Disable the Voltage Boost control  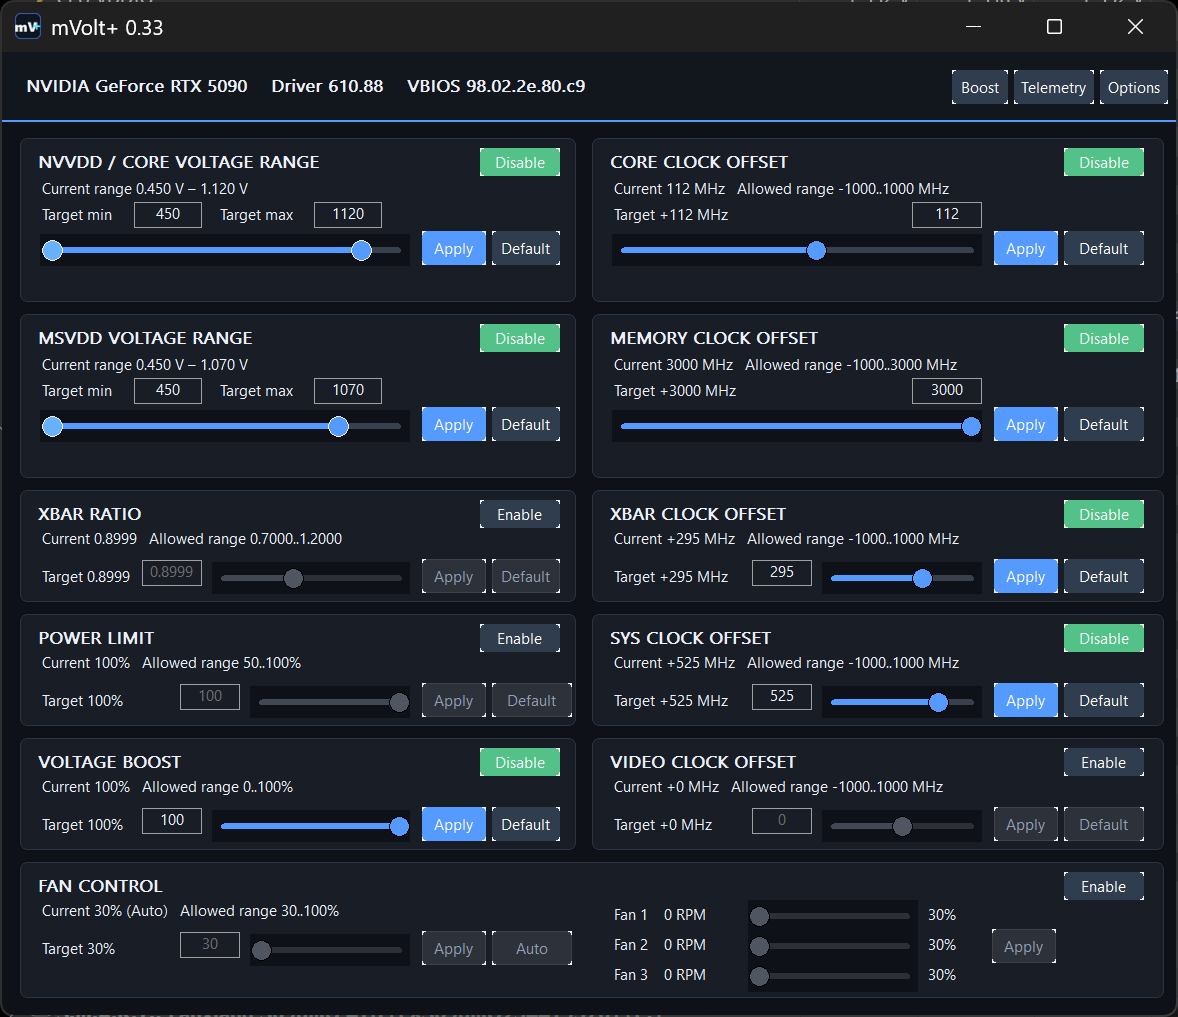coord(520,762)
